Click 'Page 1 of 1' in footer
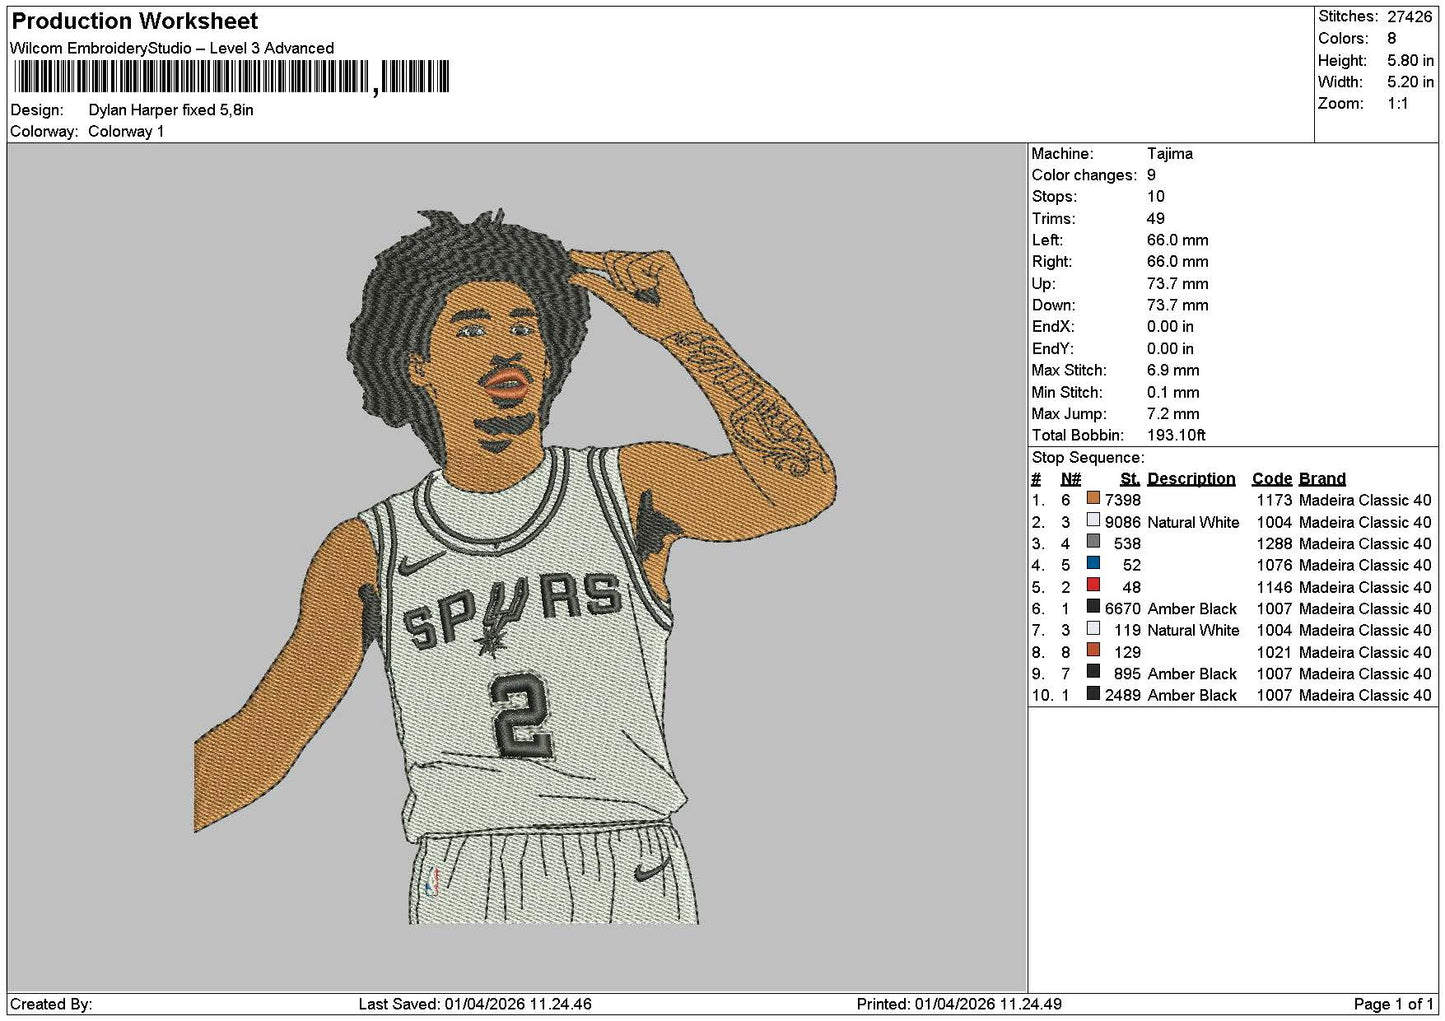This screenshot has width=1445, height=1021. pyautogui.click(x=1393, y=1004)
